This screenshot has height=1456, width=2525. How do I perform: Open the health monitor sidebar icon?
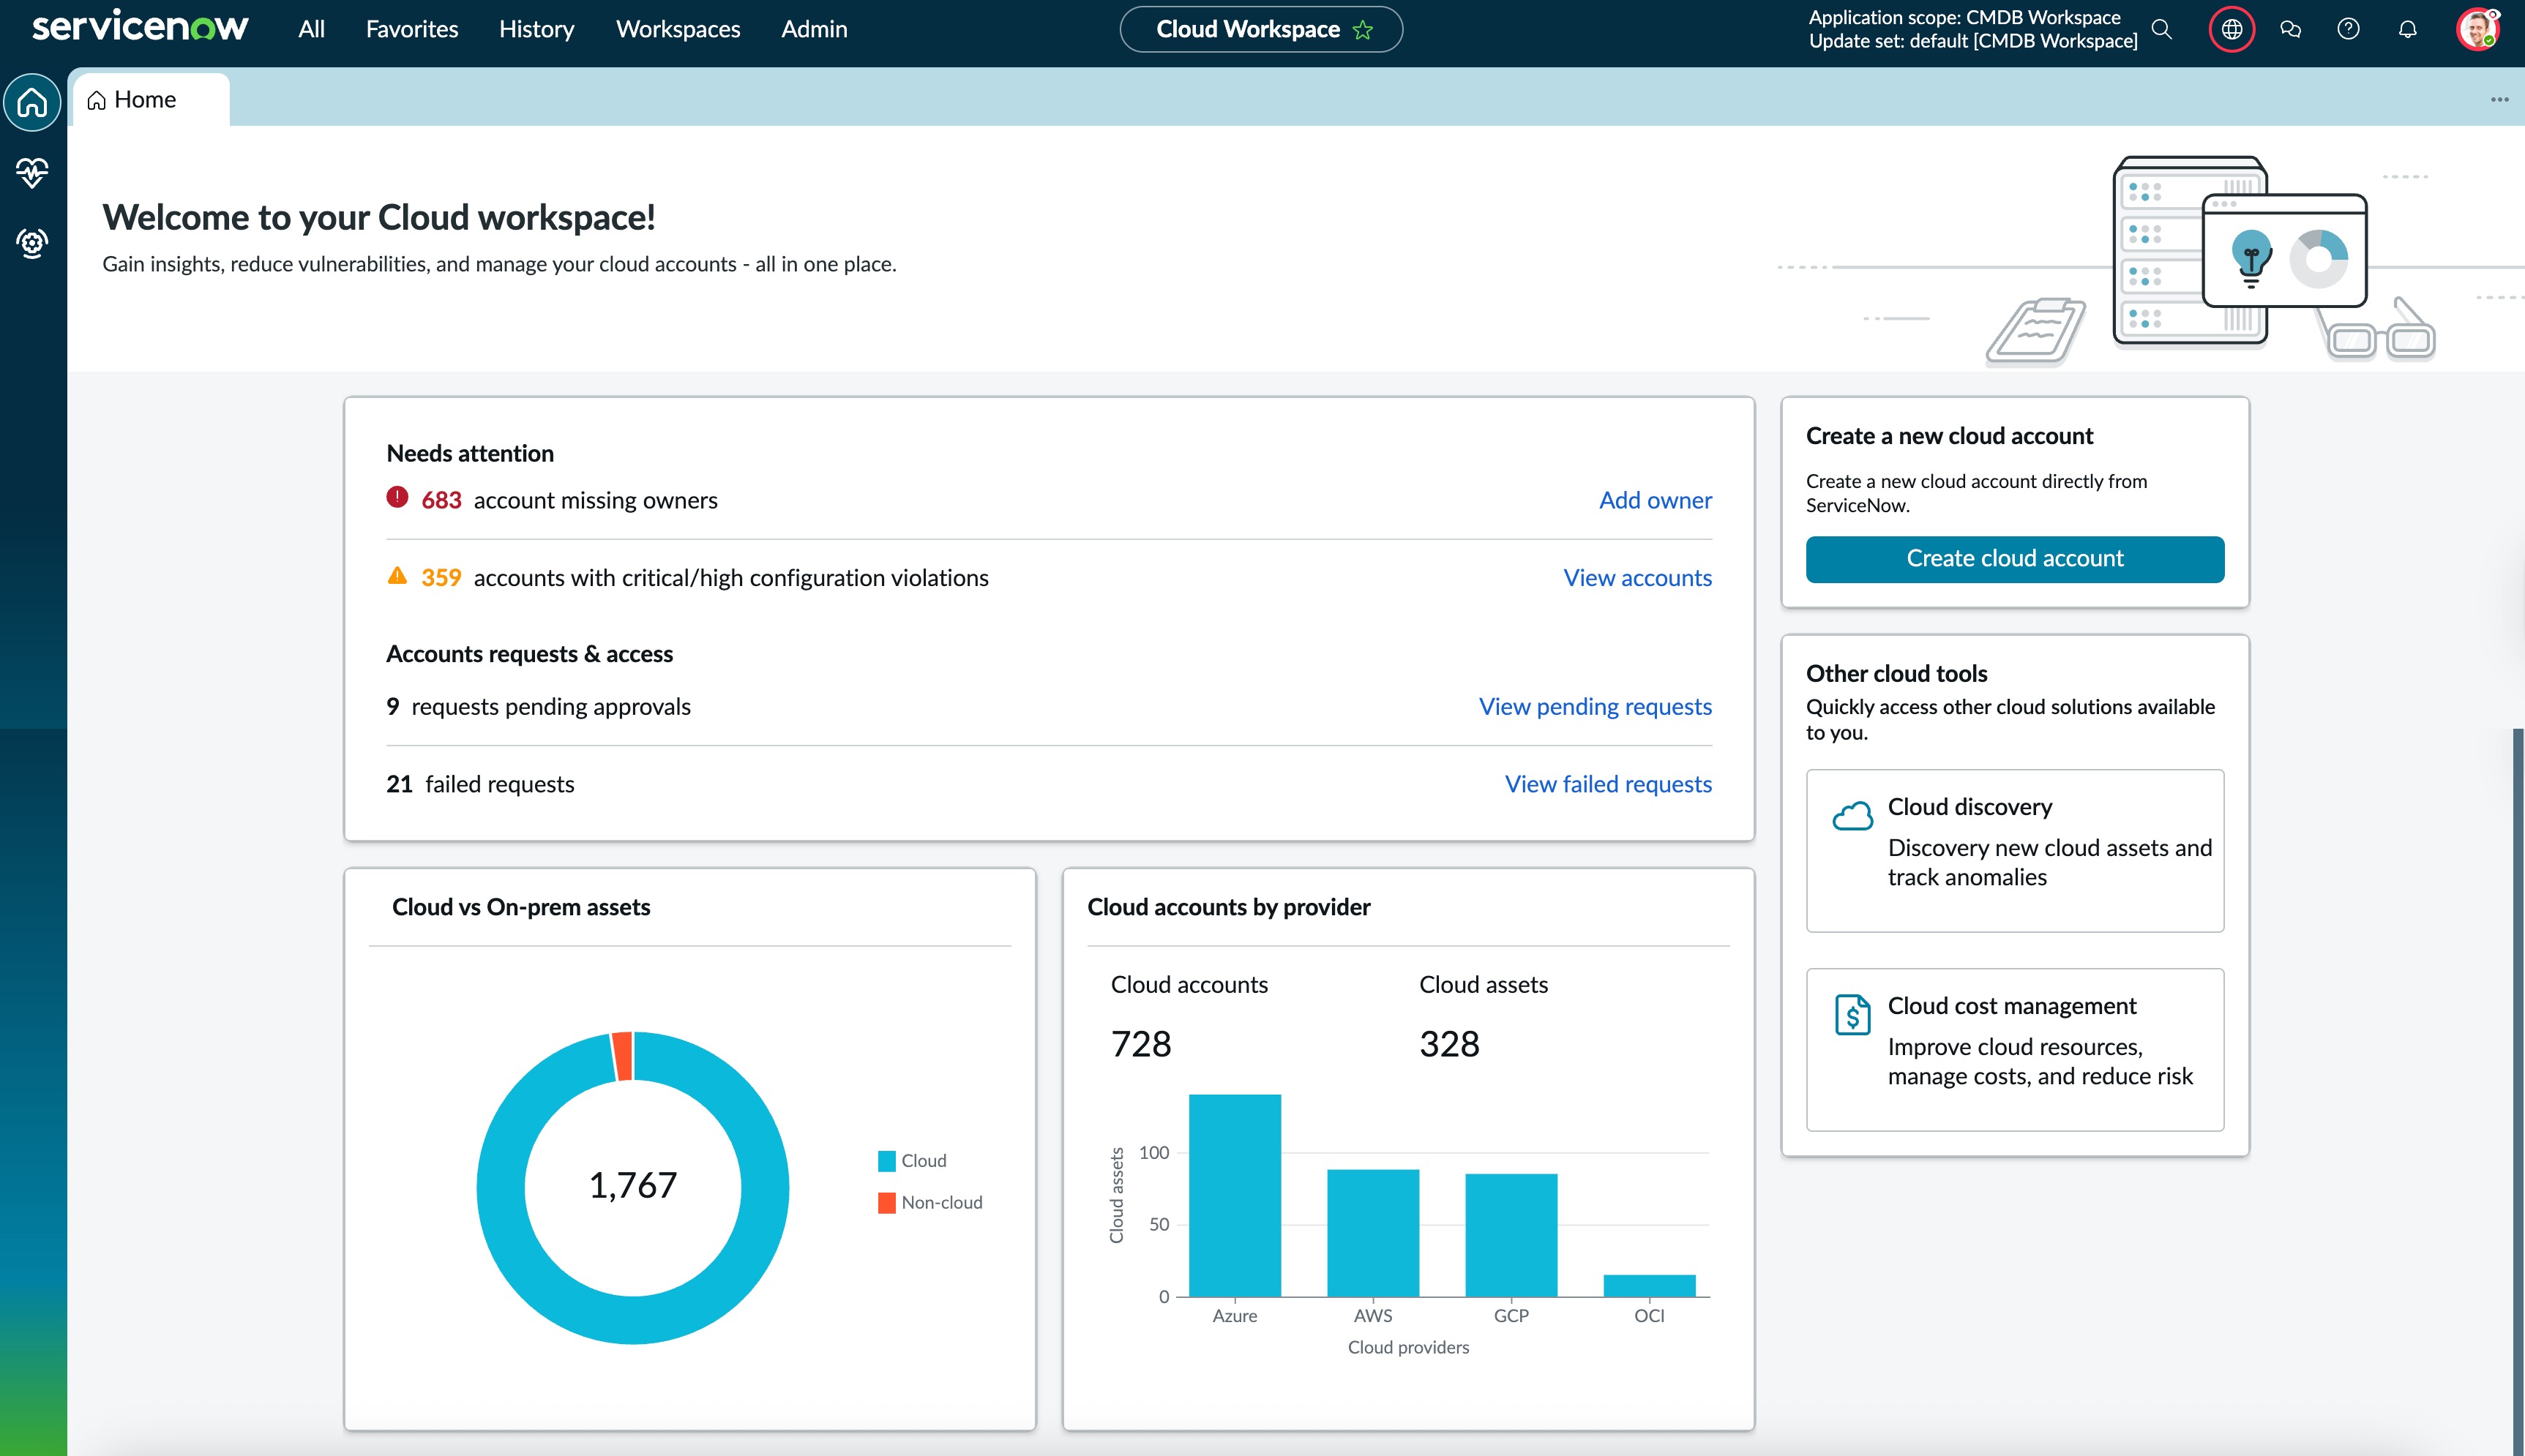(32, 172)
